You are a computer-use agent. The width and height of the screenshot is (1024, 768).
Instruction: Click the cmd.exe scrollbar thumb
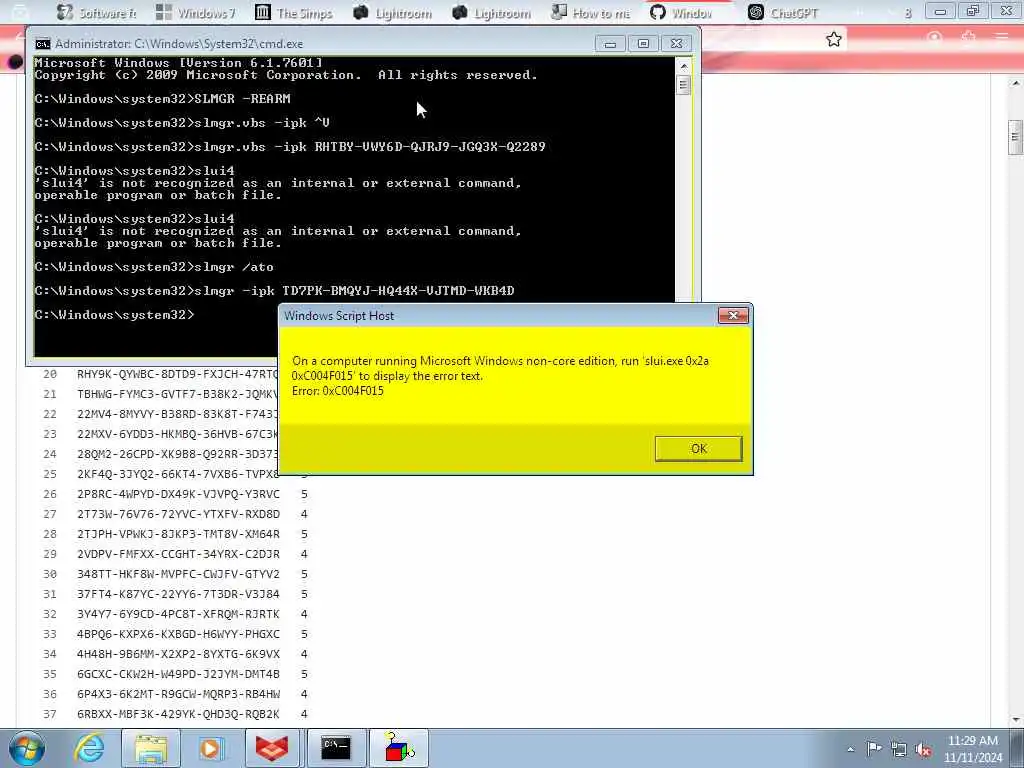tap(683, 86)
